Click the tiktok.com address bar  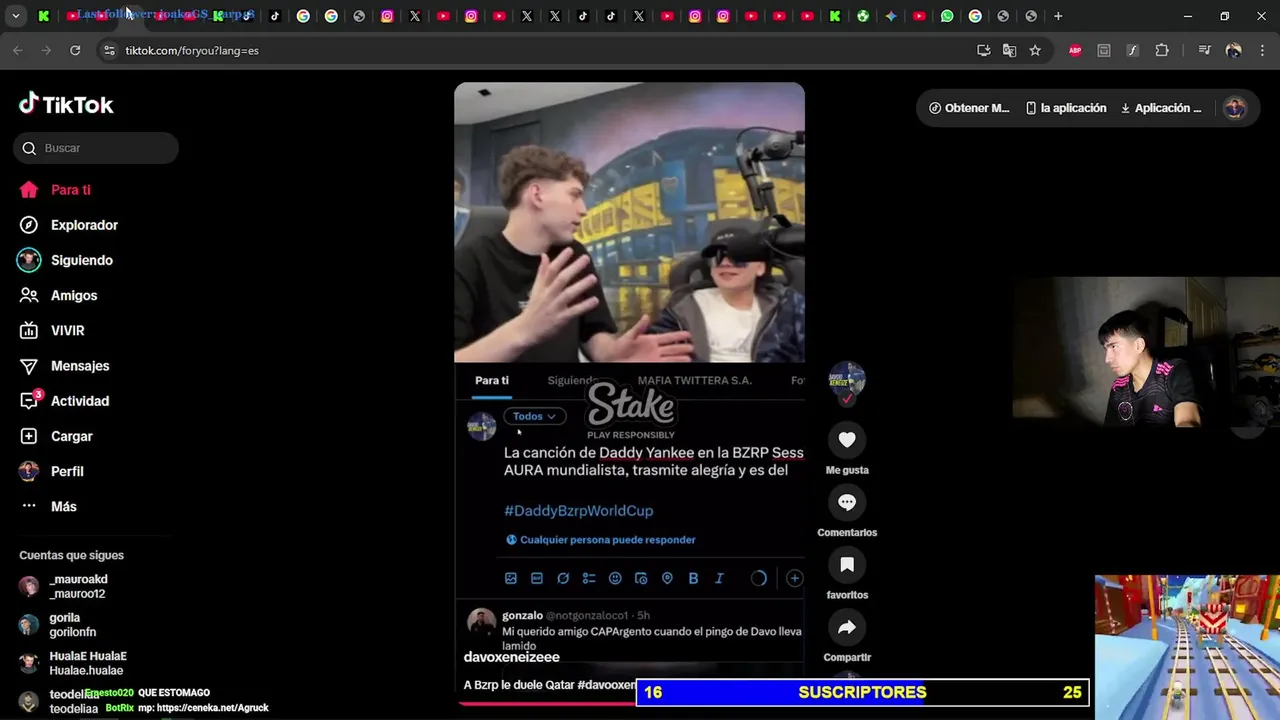(x=540, y=50)
